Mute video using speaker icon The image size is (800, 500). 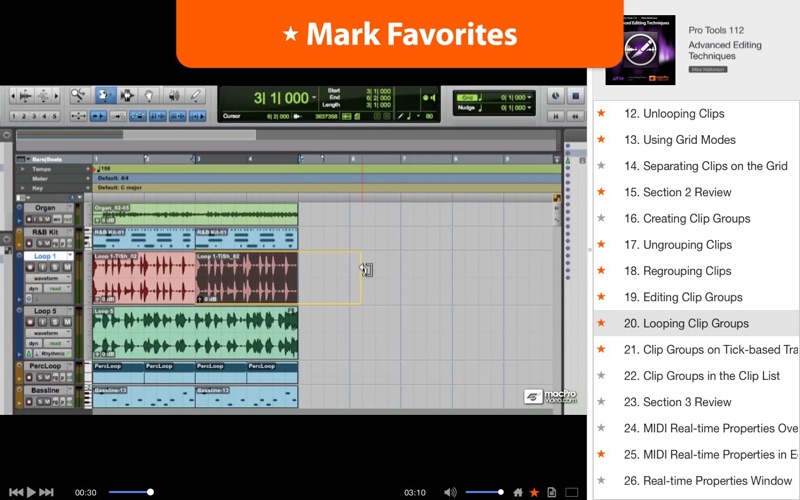(450, 492)
